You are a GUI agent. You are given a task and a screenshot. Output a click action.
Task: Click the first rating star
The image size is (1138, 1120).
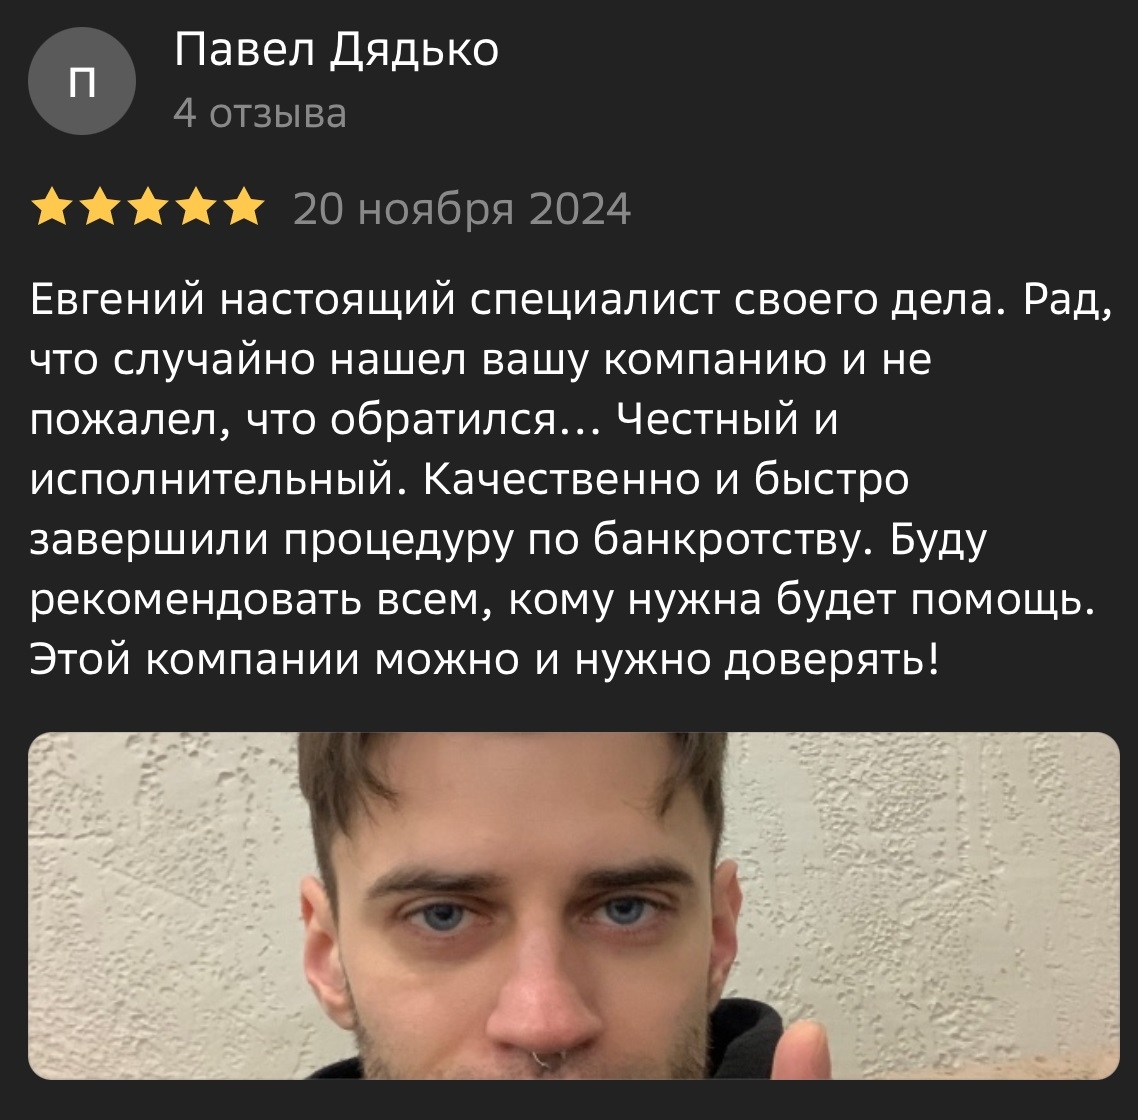point(53,207)
